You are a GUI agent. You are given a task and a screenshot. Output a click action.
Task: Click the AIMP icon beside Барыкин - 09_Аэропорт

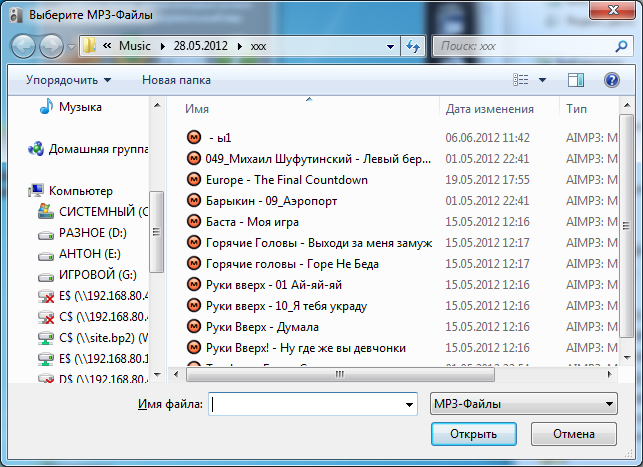(194, 200)
